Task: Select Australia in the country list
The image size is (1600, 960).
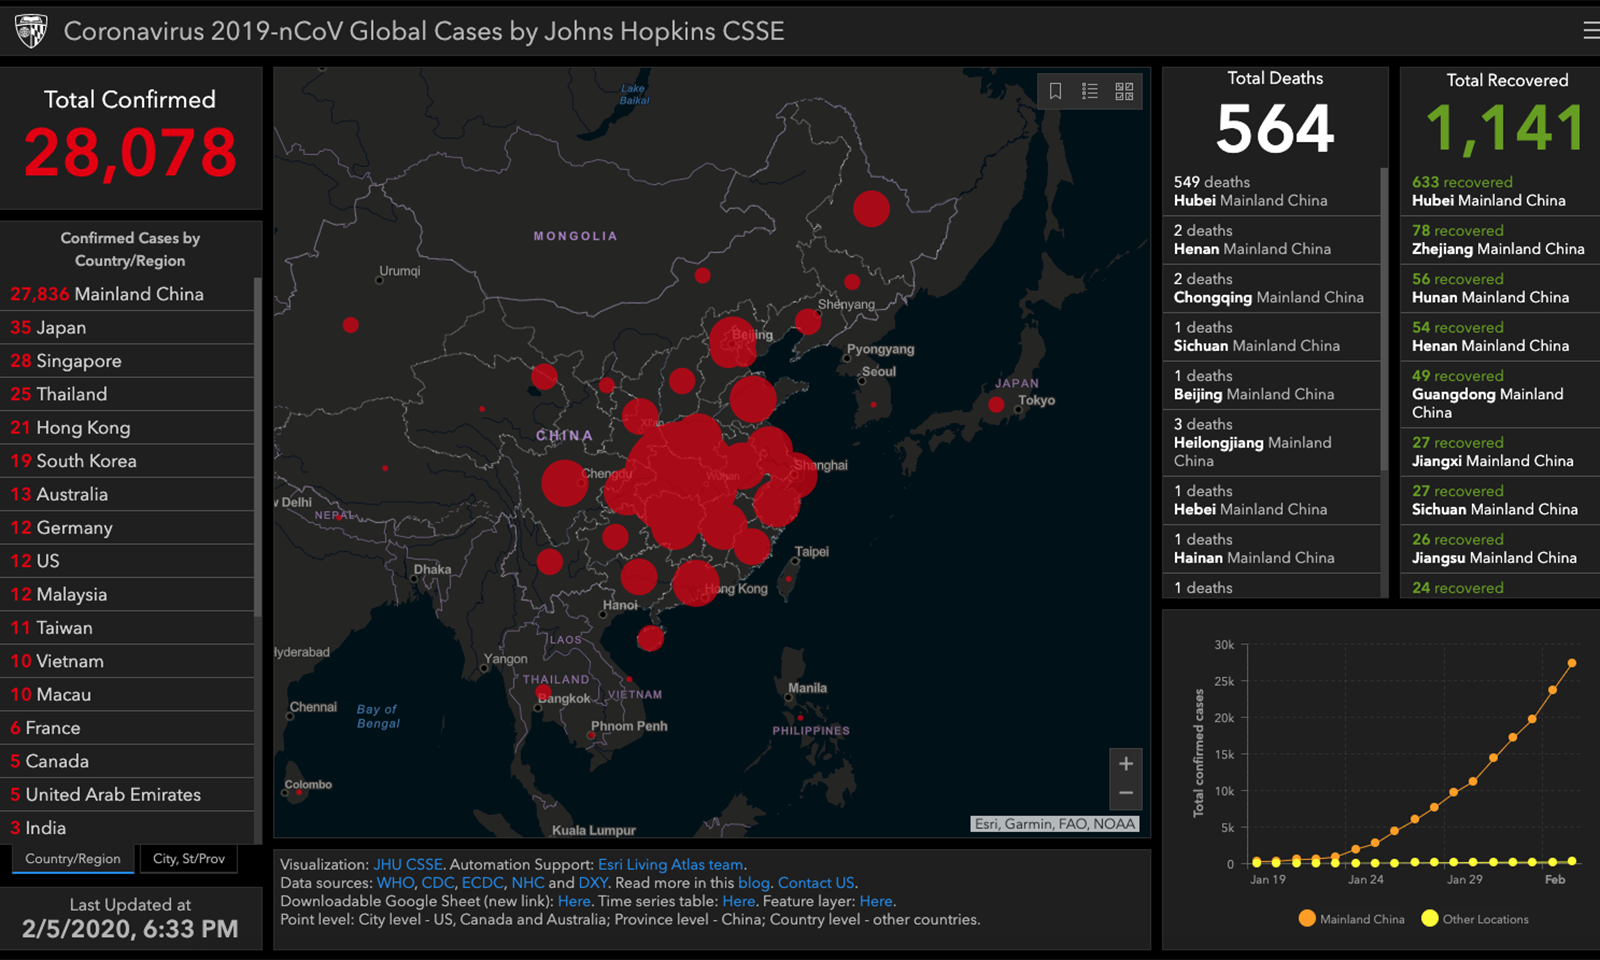Action: coord(127,494)
